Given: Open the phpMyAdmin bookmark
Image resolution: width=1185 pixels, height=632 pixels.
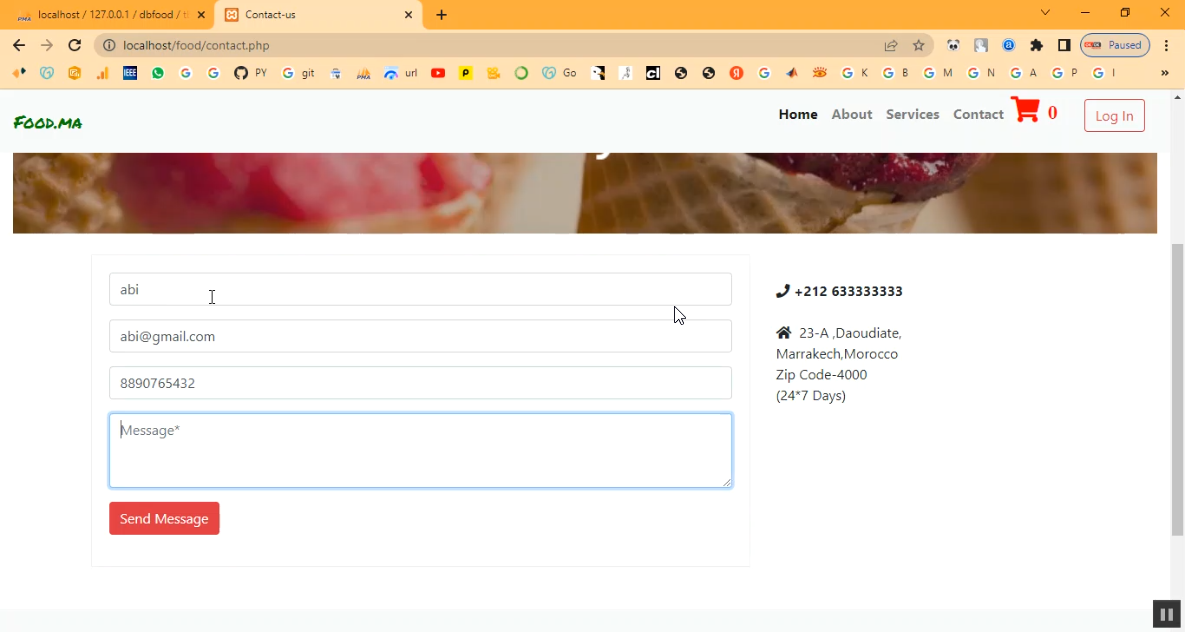Looking at the screenshot, I should pos(364,73).
